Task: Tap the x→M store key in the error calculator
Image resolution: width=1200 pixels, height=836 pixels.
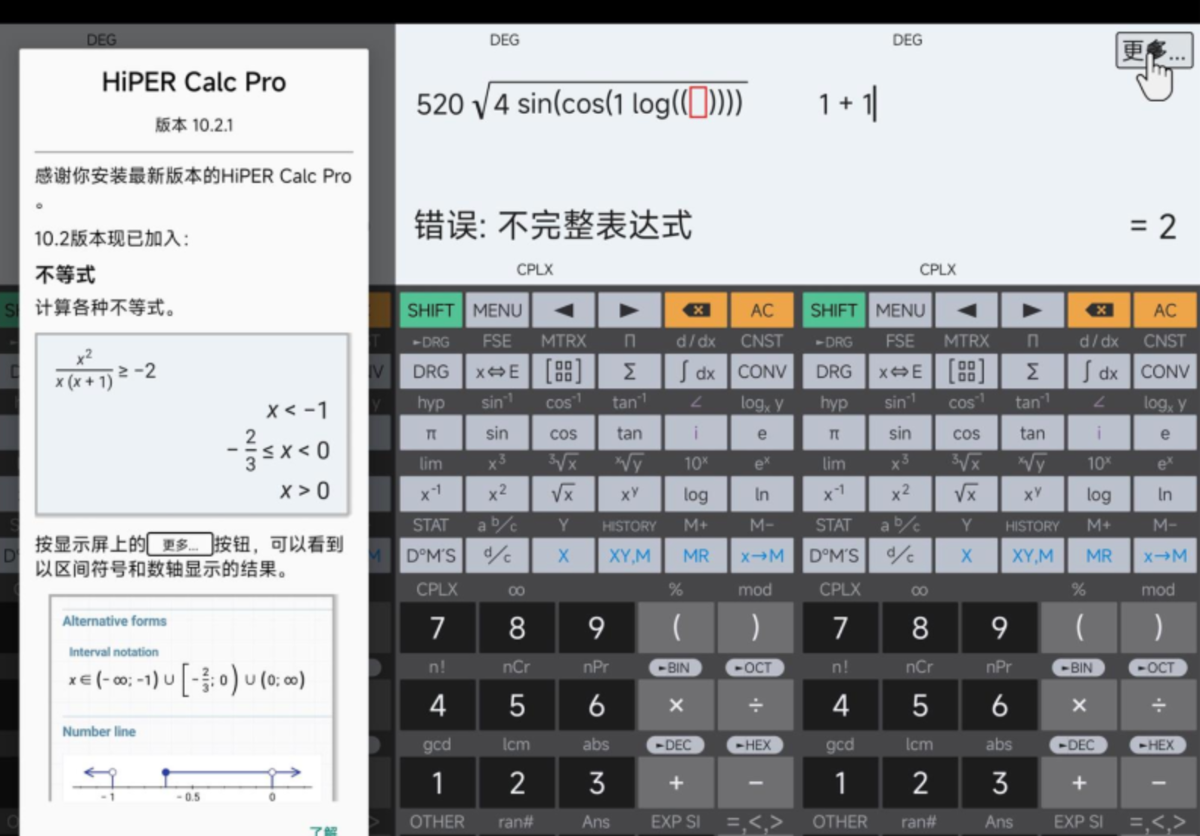Action: [x=763, y=556]
